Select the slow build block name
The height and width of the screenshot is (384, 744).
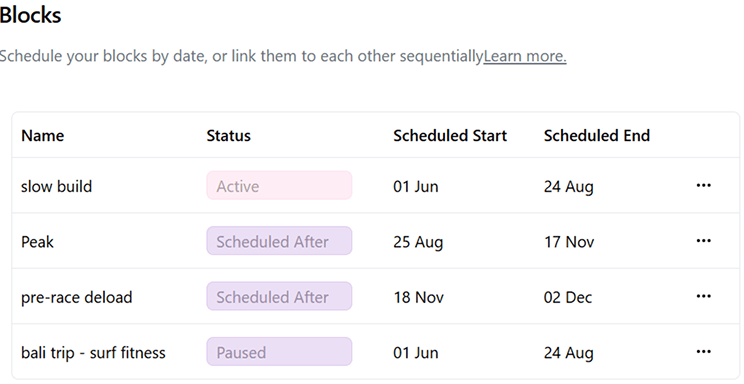pos(56,186)
